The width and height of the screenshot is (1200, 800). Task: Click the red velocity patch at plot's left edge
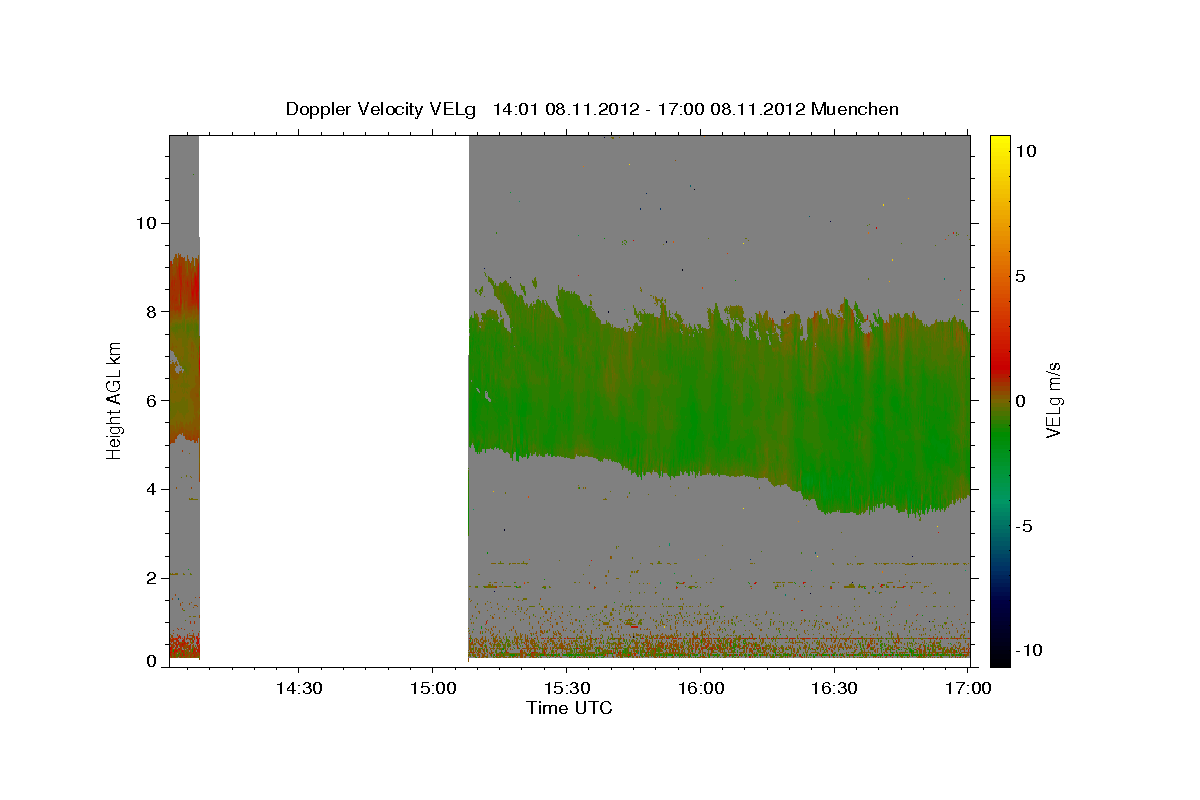pos(186,285)
